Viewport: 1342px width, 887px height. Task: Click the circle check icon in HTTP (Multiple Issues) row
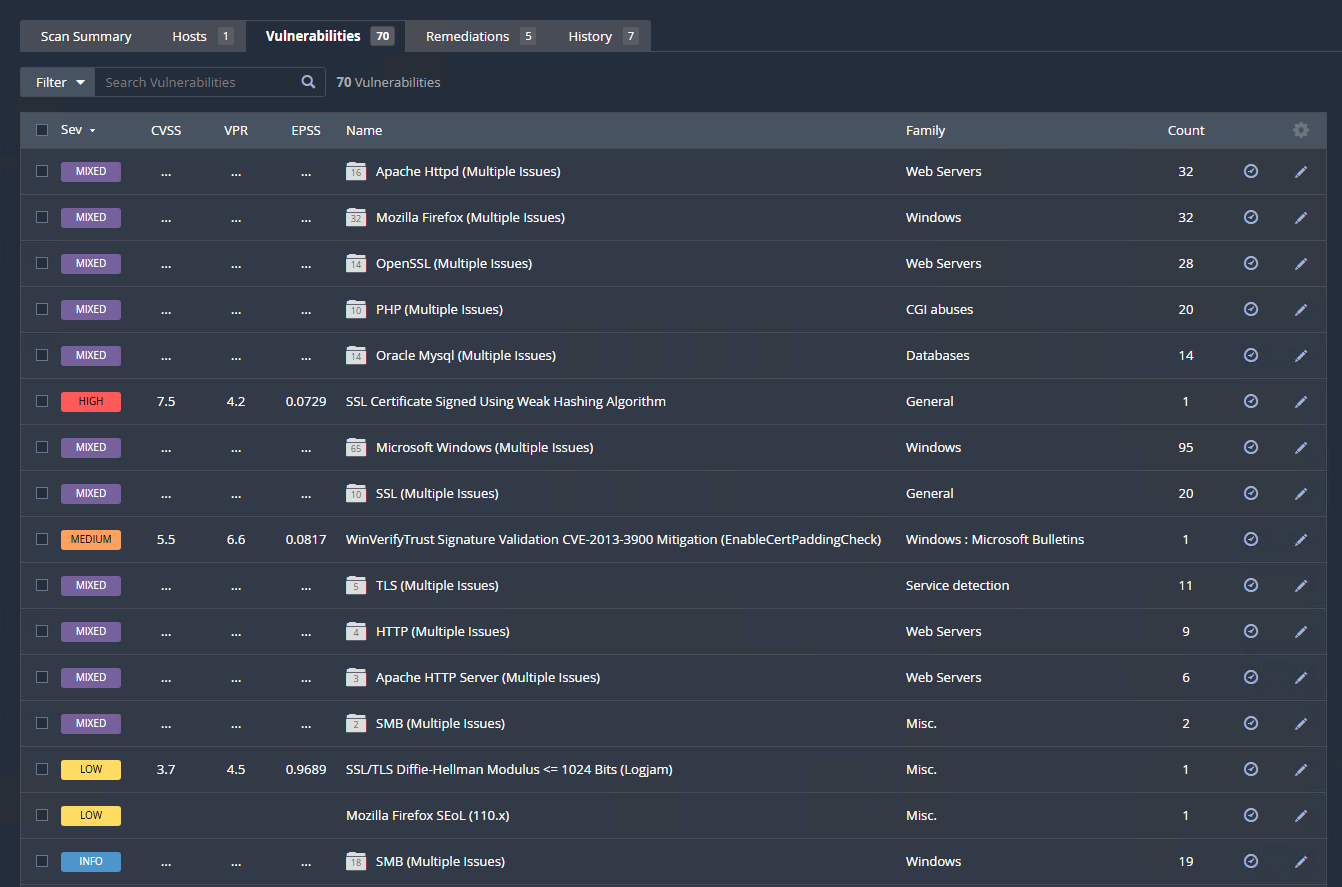[x=1250, y=631]
